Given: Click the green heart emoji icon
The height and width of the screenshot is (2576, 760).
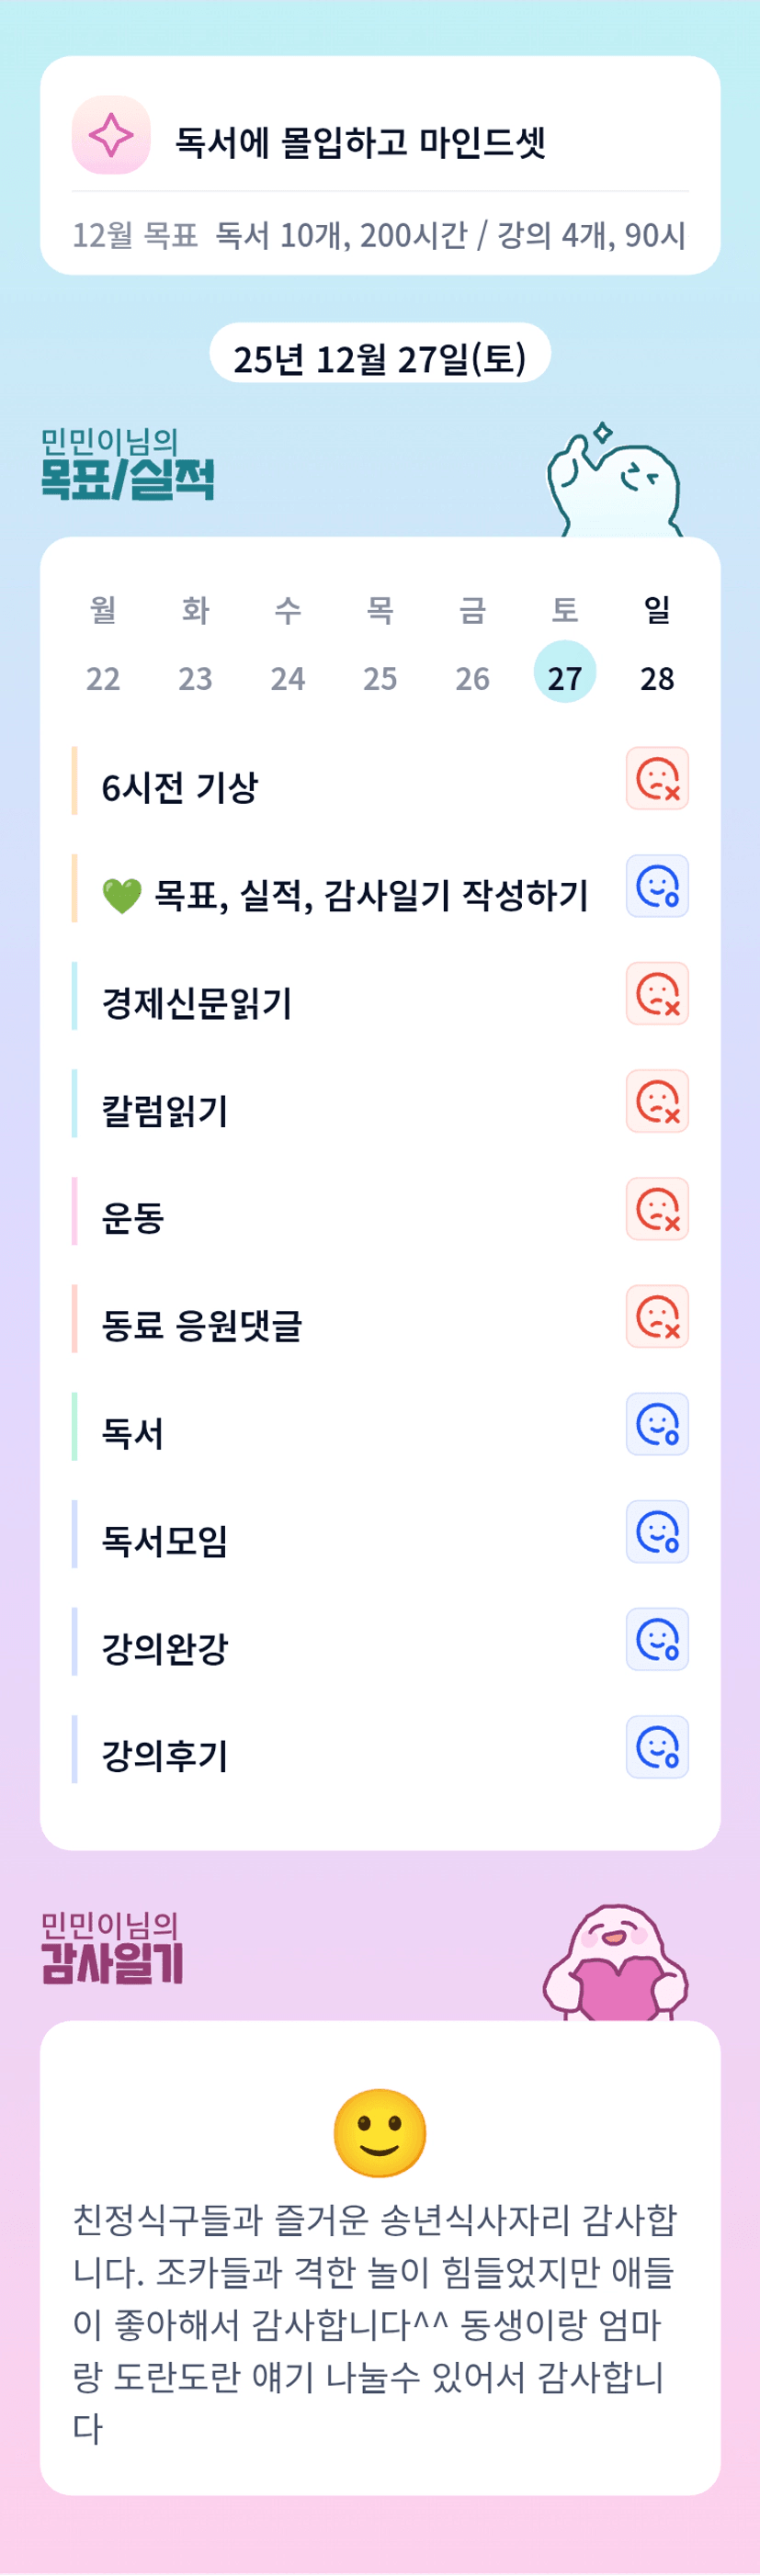Looking at the screenshot, I should [122, 895].
